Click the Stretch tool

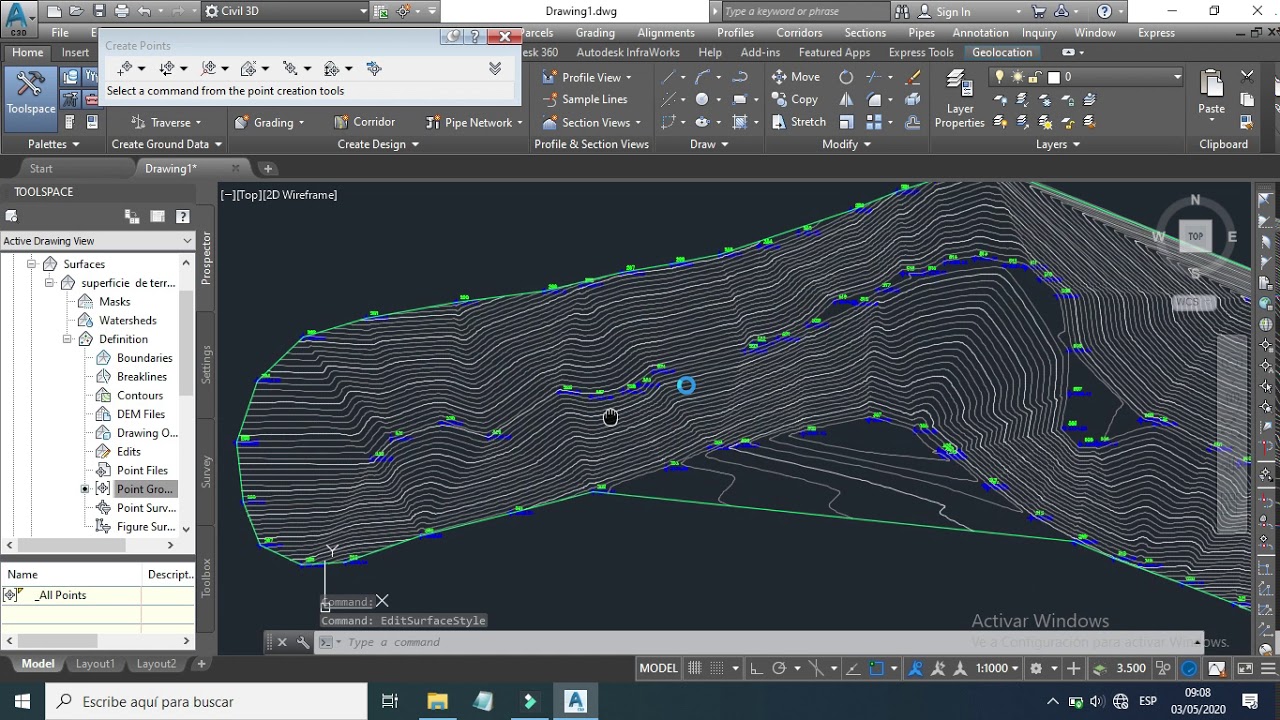click(x=799, y=122)
